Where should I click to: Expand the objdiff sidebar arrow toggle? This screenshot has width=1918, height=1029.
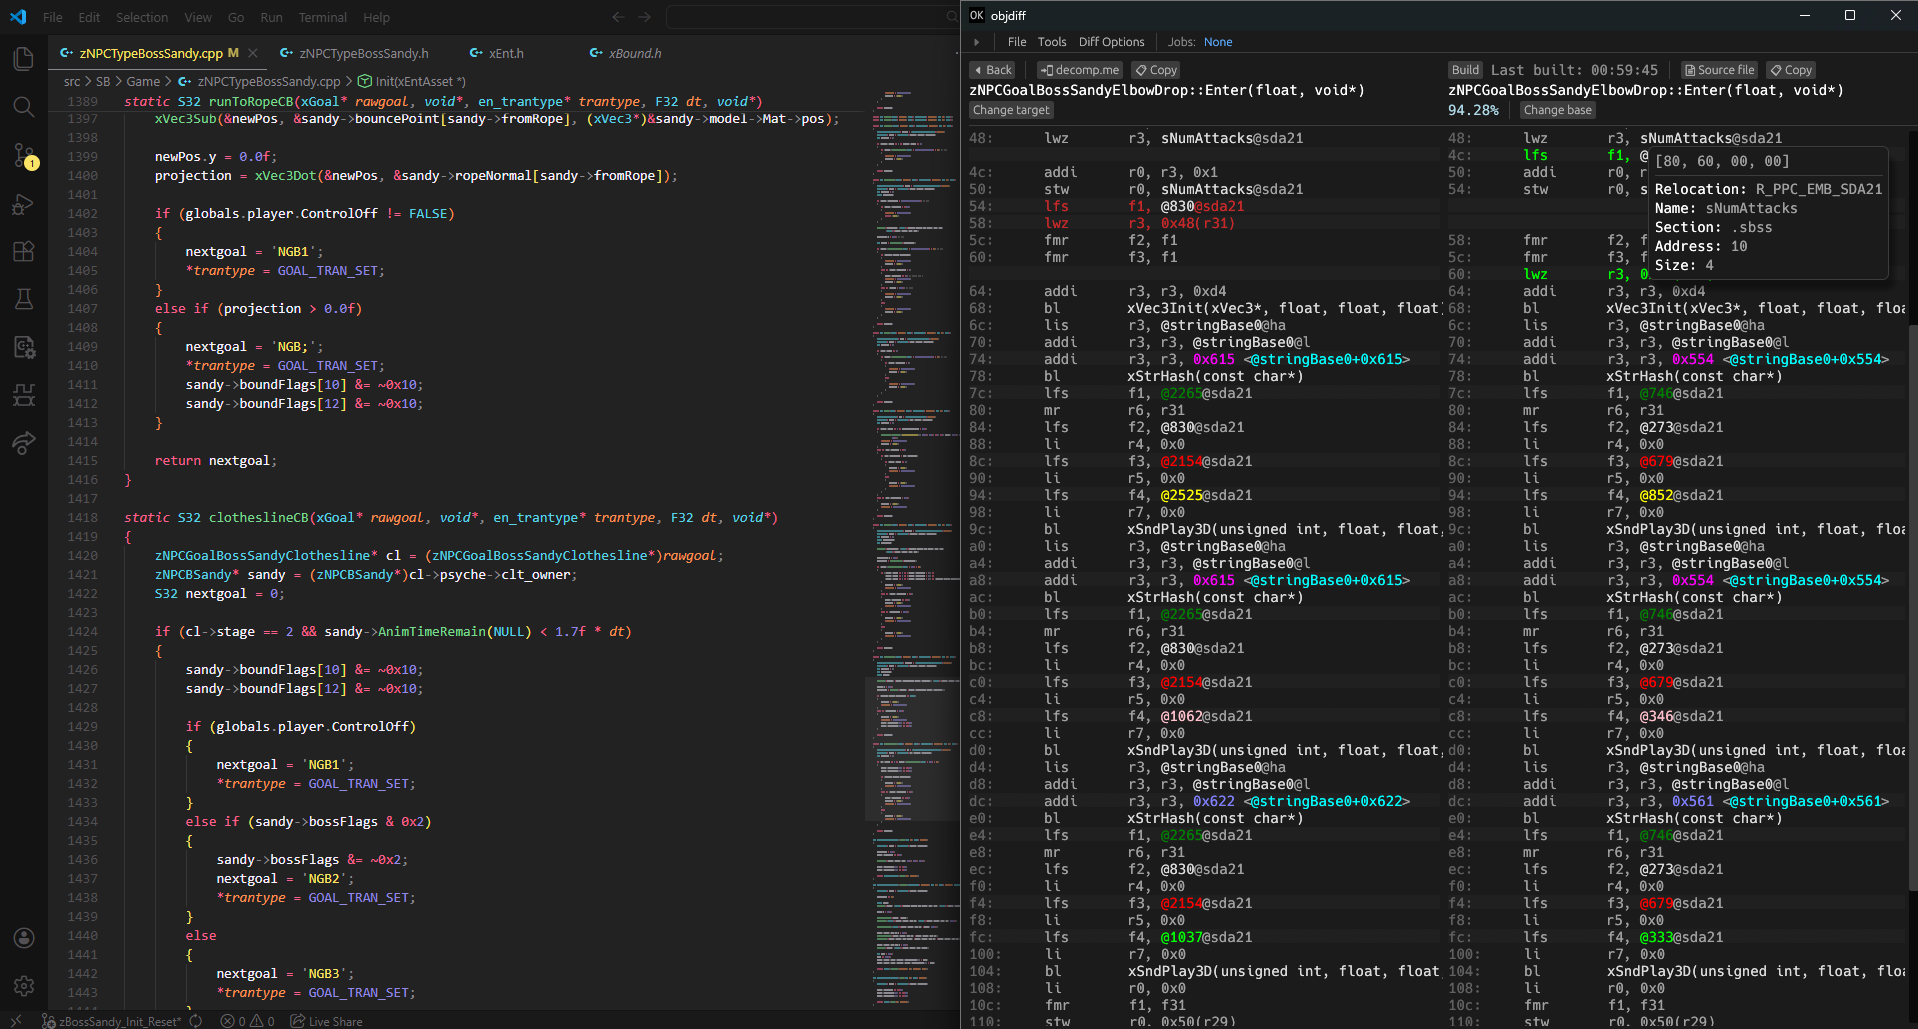976,42
